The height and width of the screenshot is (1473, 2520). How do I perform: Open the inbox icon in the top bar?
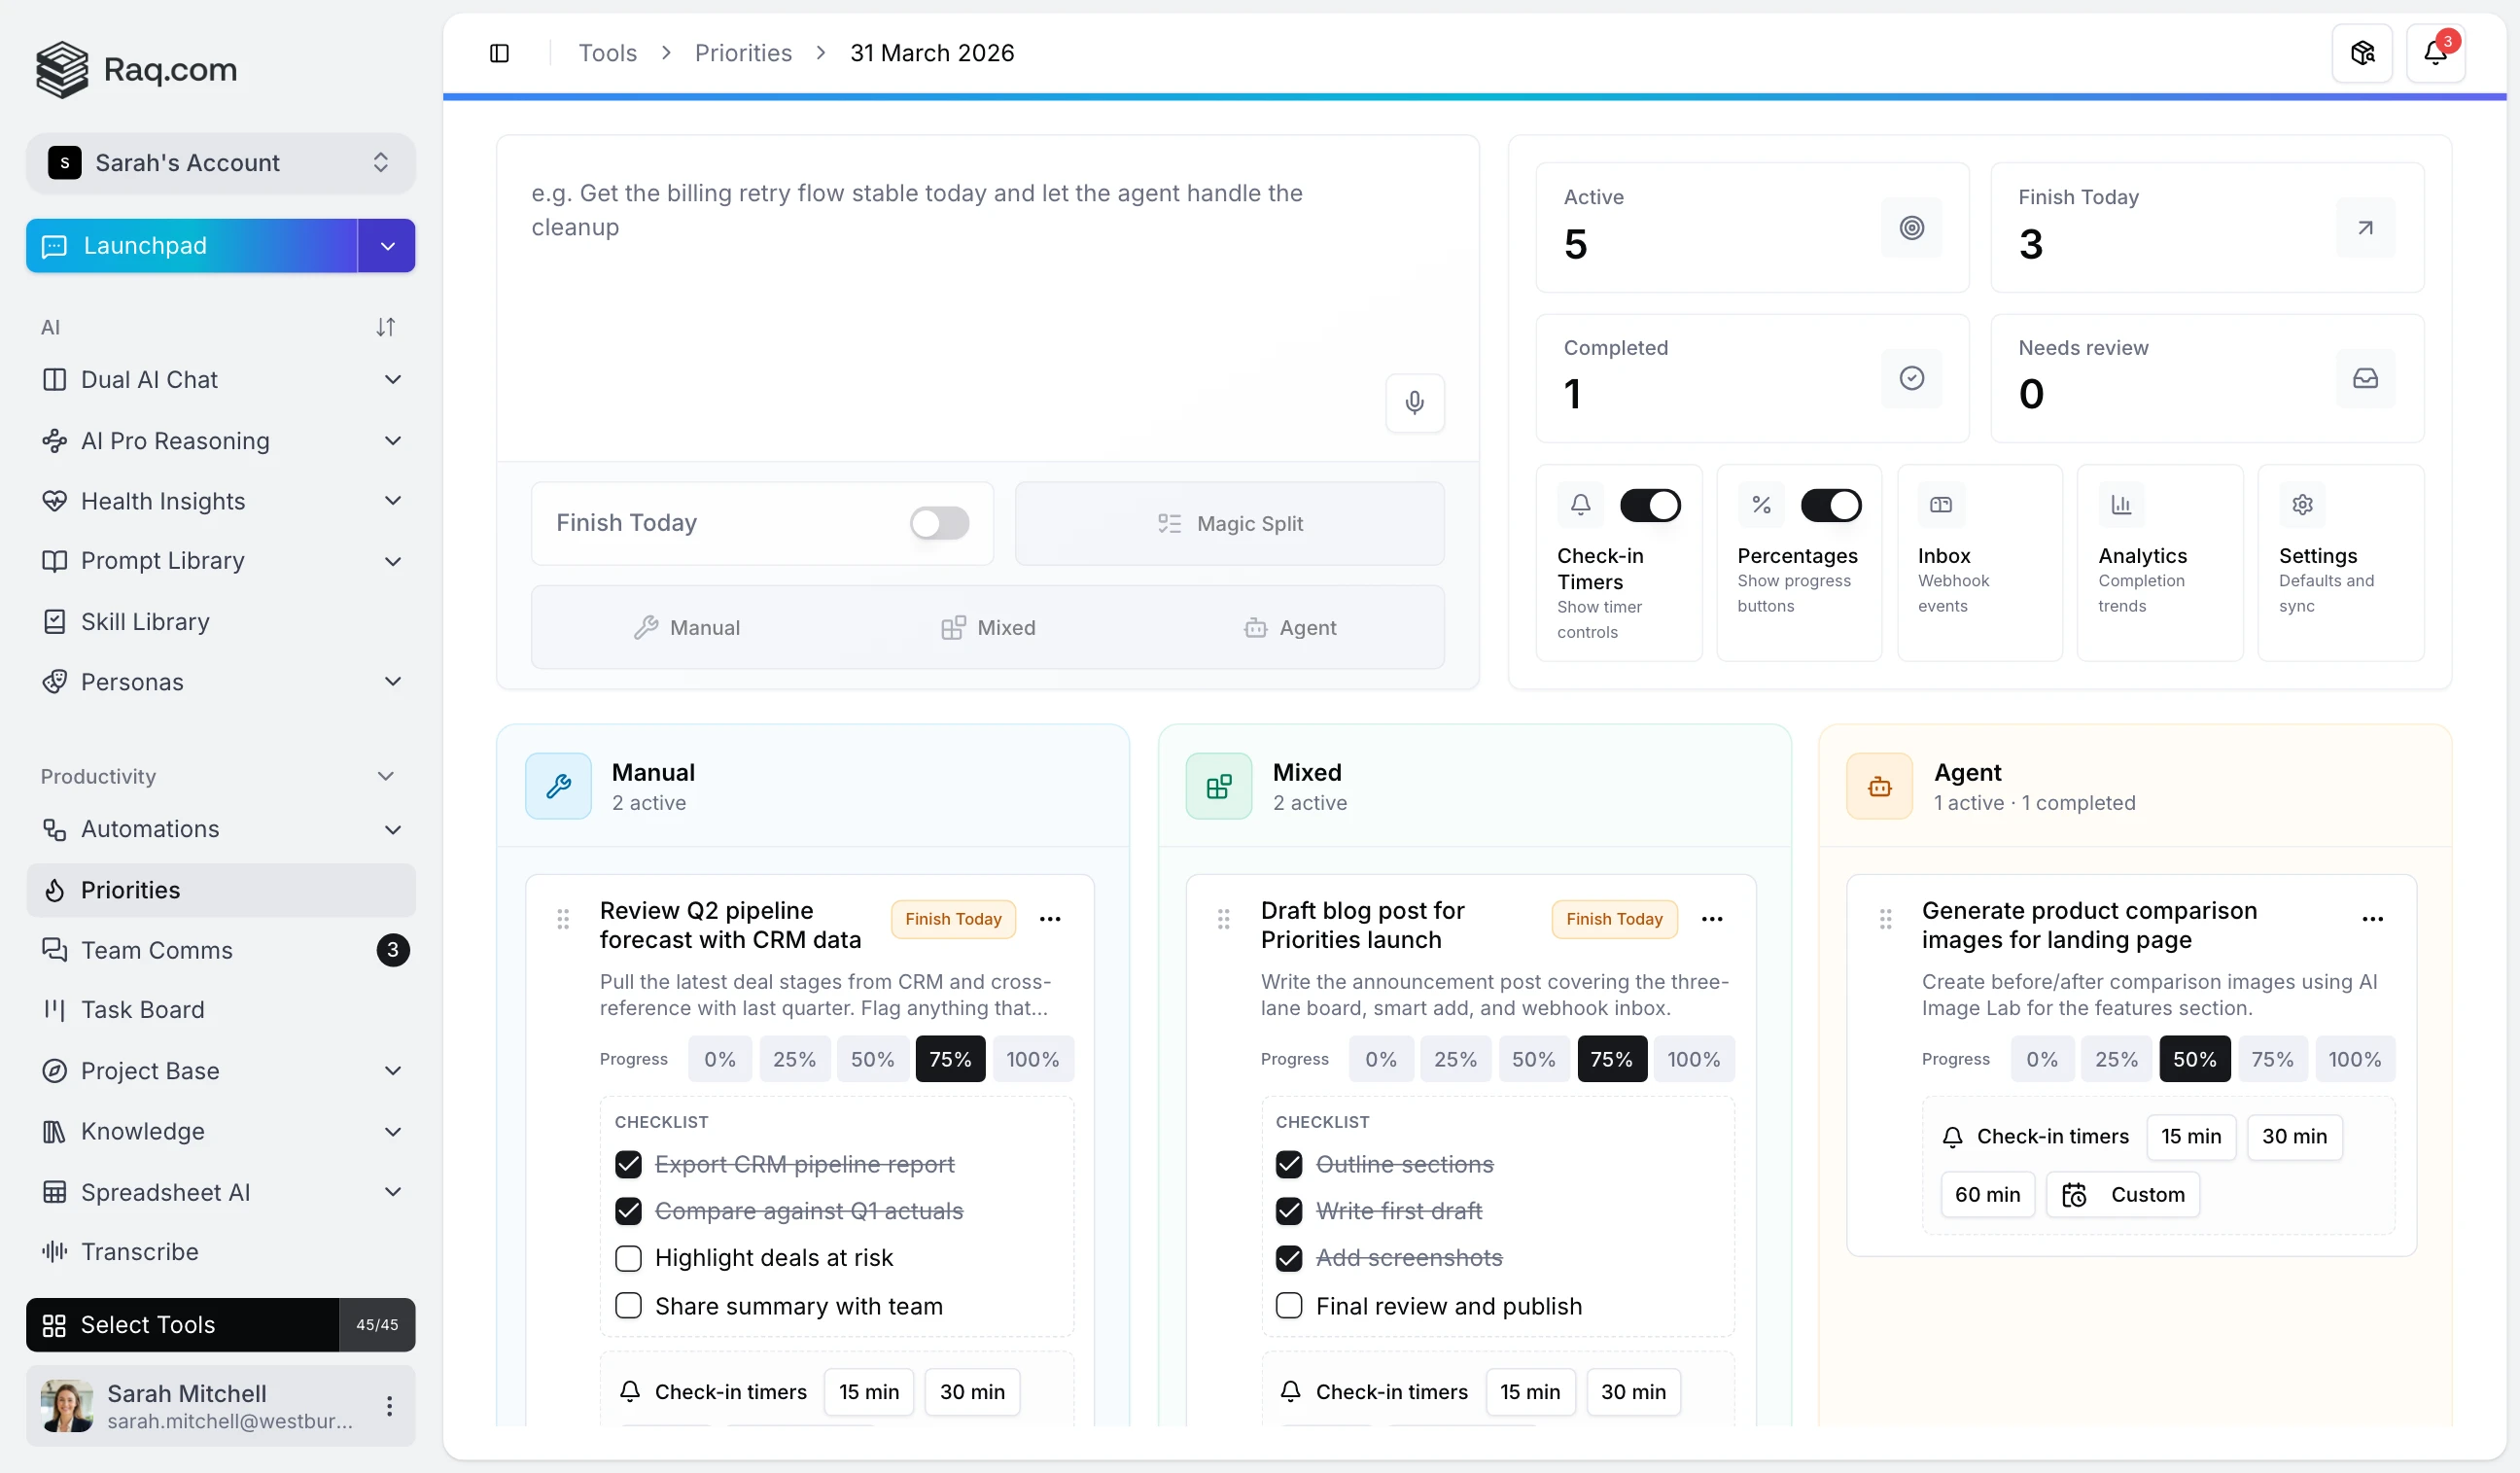point(2361,52)
